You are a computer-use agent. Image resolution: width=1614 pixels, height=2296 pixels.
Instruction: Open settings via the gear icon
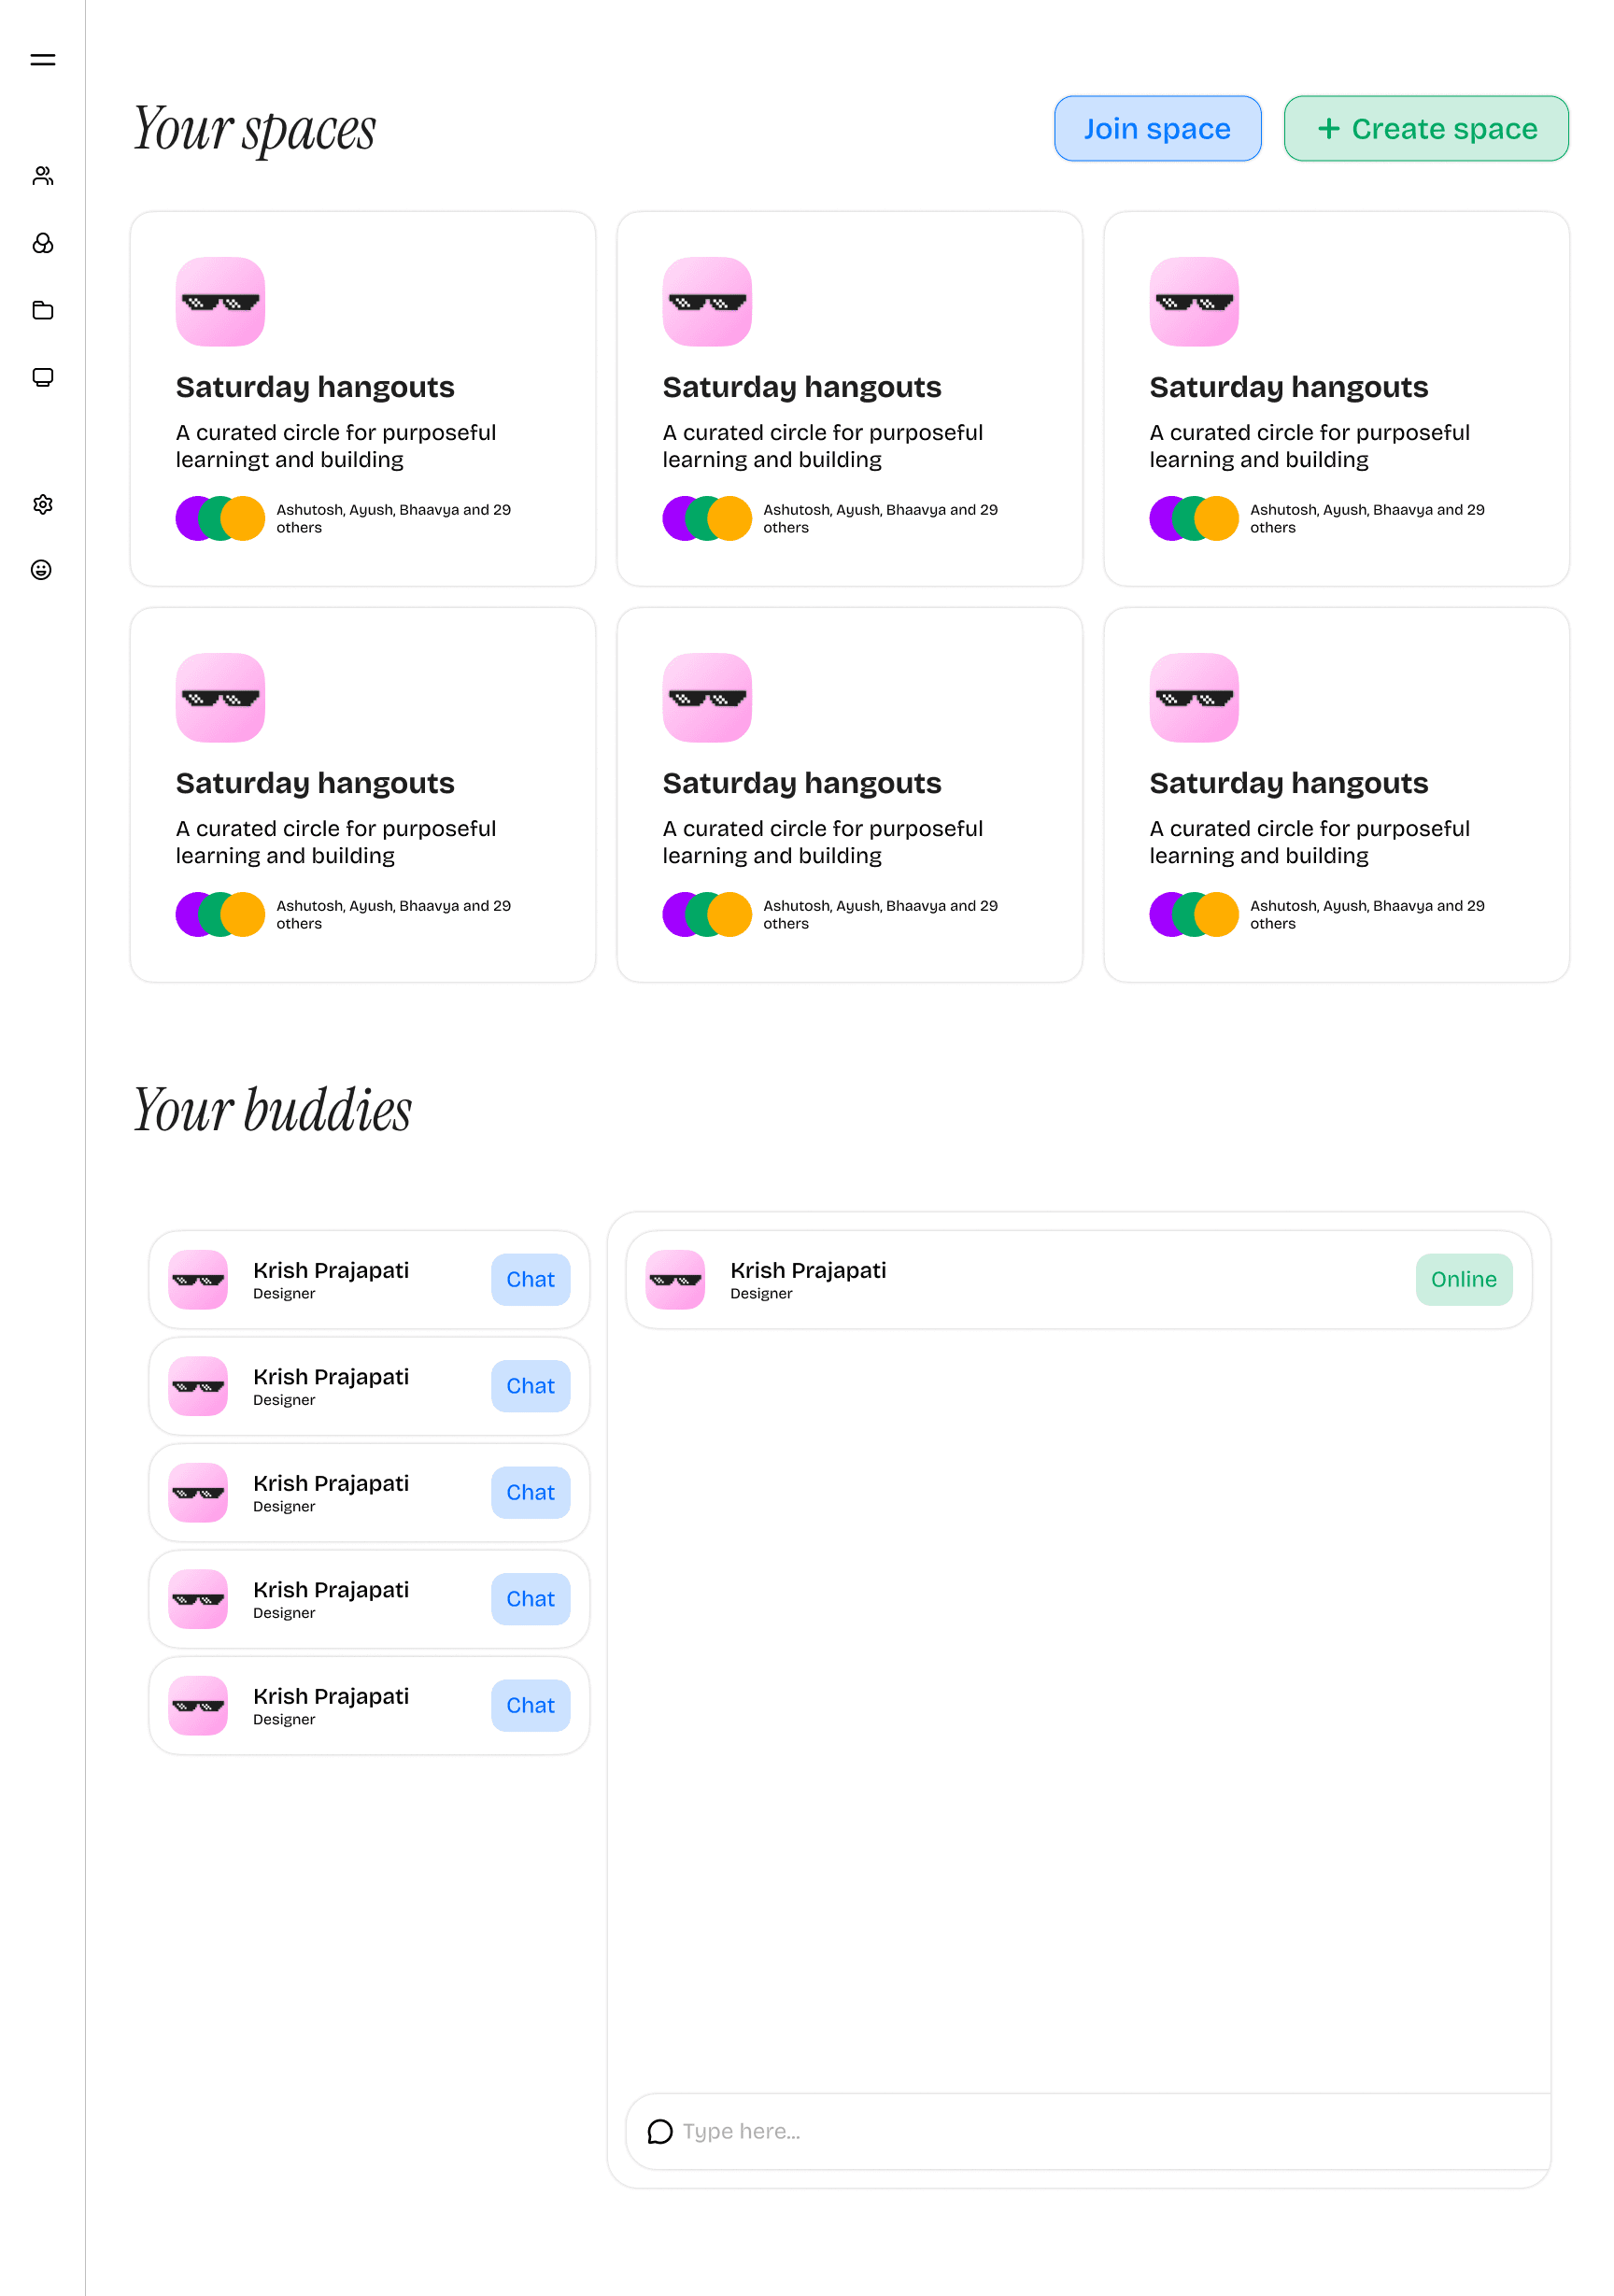[x=43, y=504]
